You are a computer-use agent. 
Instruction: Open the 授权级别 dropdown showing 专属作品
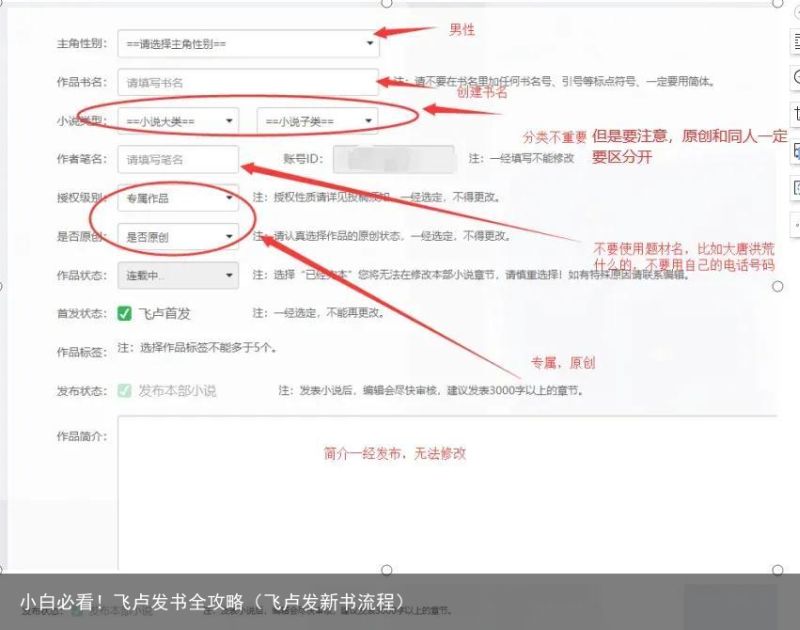(178, 198)
